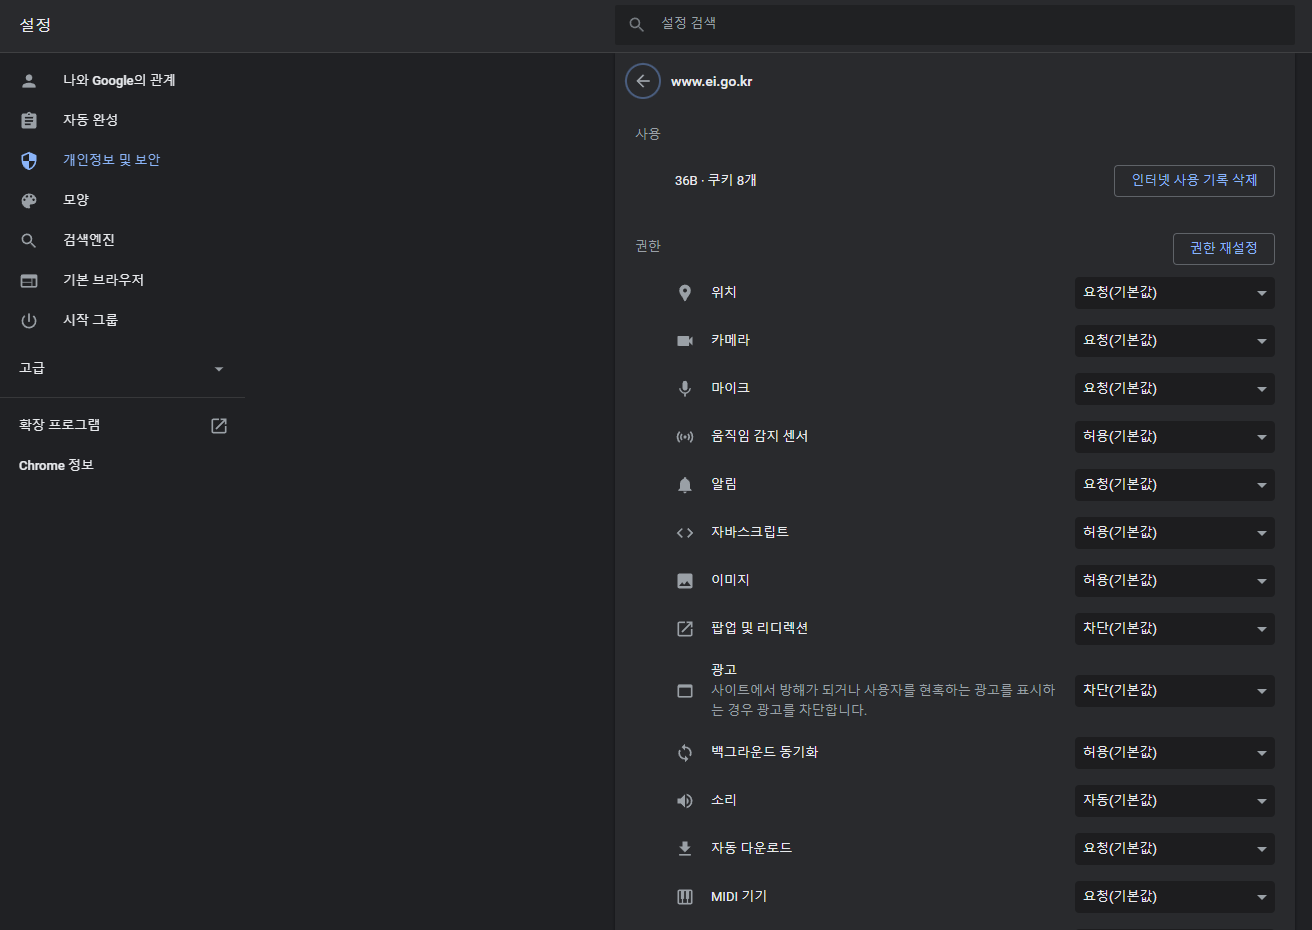
Task: Open the 자동 다운로드 permission dropdown
Action: pos(1175,849)
